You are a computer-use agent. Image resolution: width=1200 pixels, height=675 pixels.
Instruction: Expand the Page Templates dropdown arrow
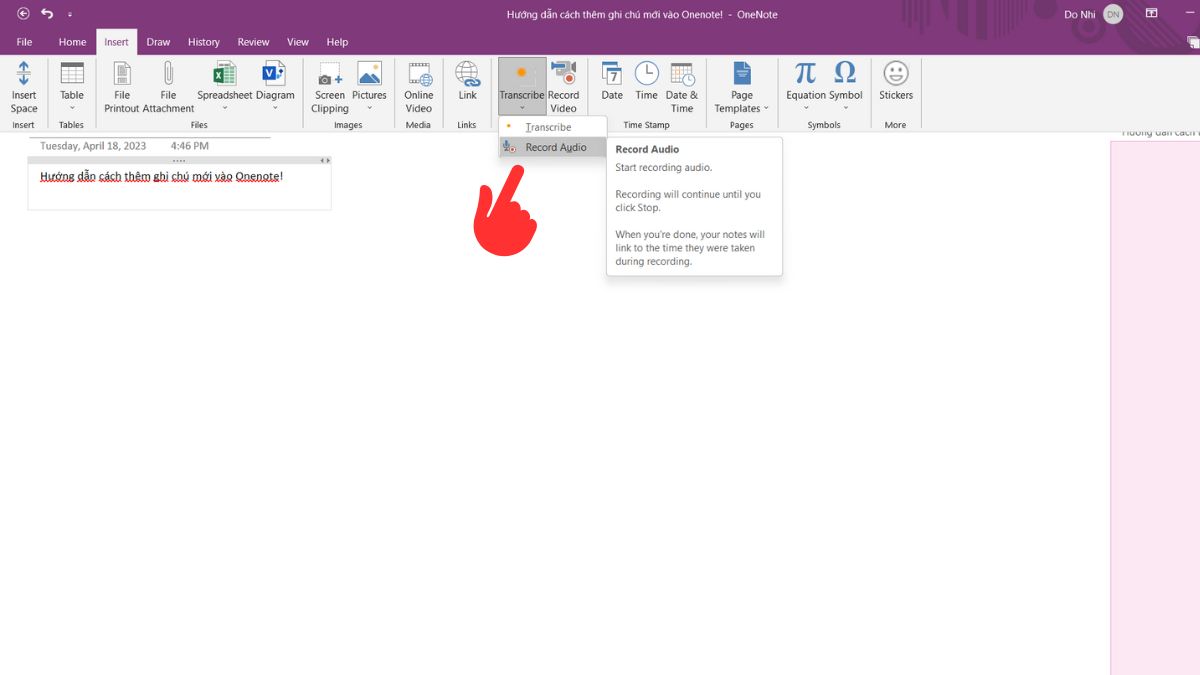click(x=766, y=109)
